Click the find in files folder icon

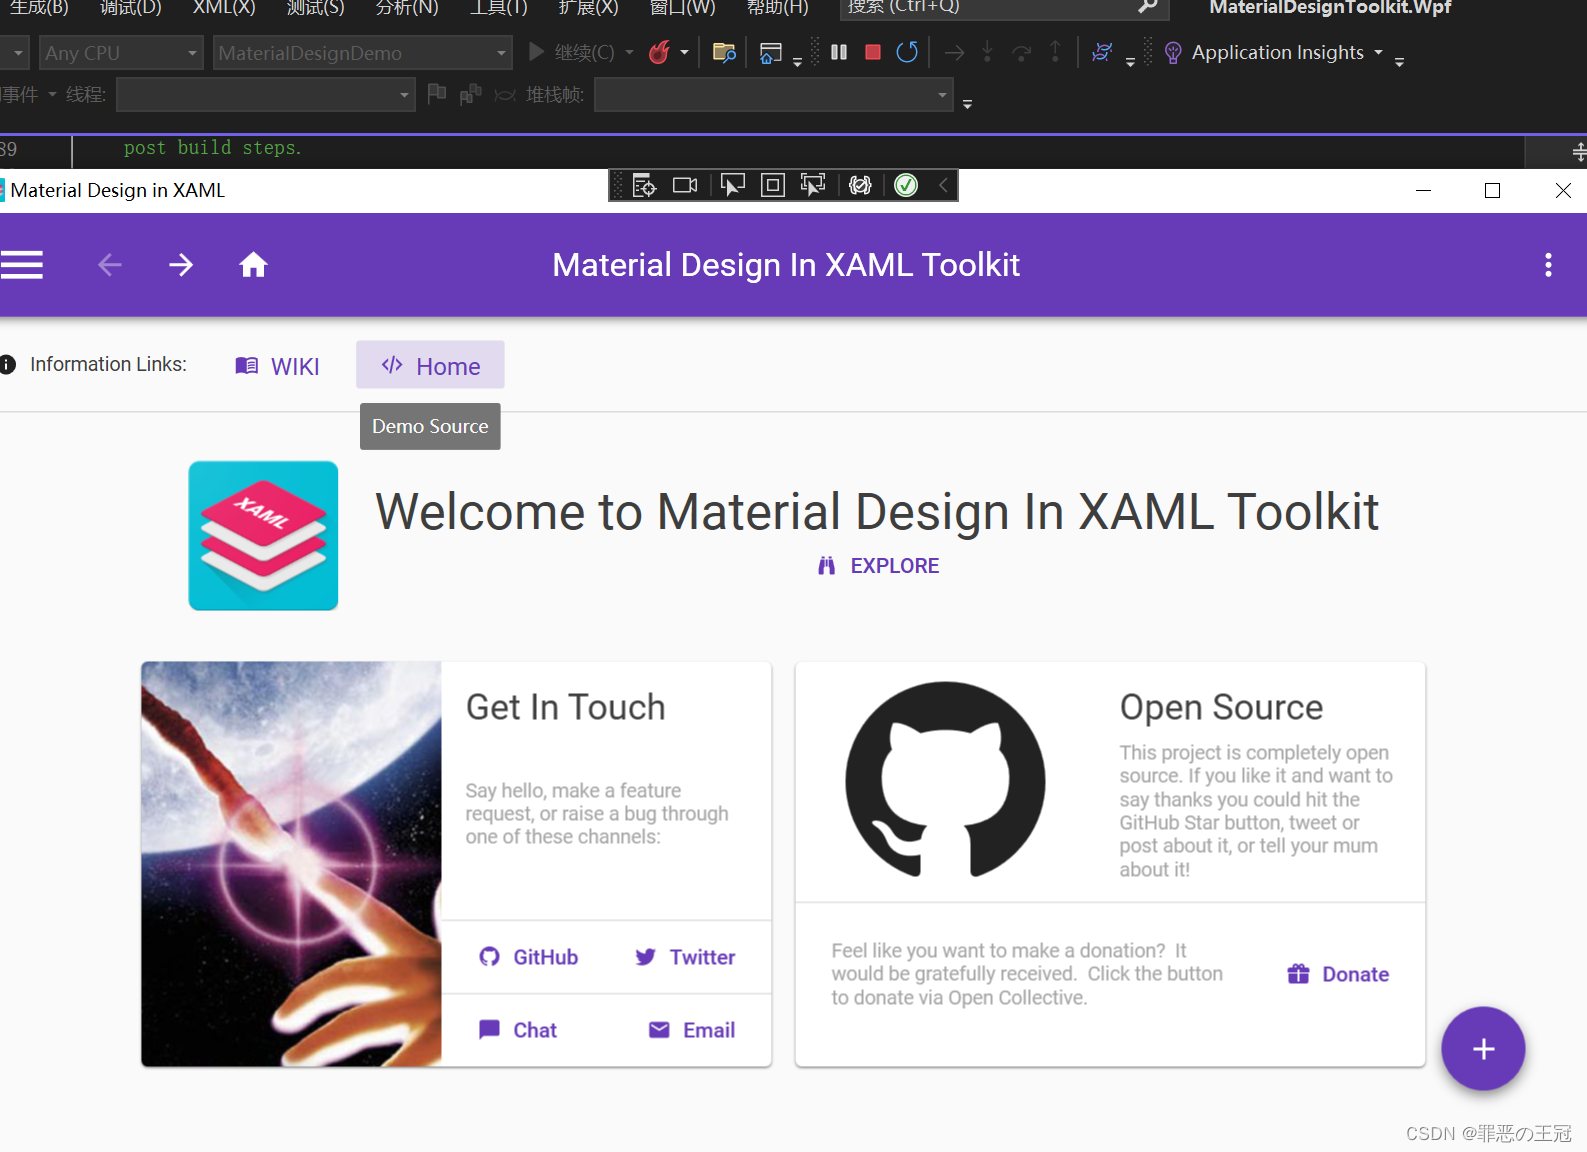point(724,52)
